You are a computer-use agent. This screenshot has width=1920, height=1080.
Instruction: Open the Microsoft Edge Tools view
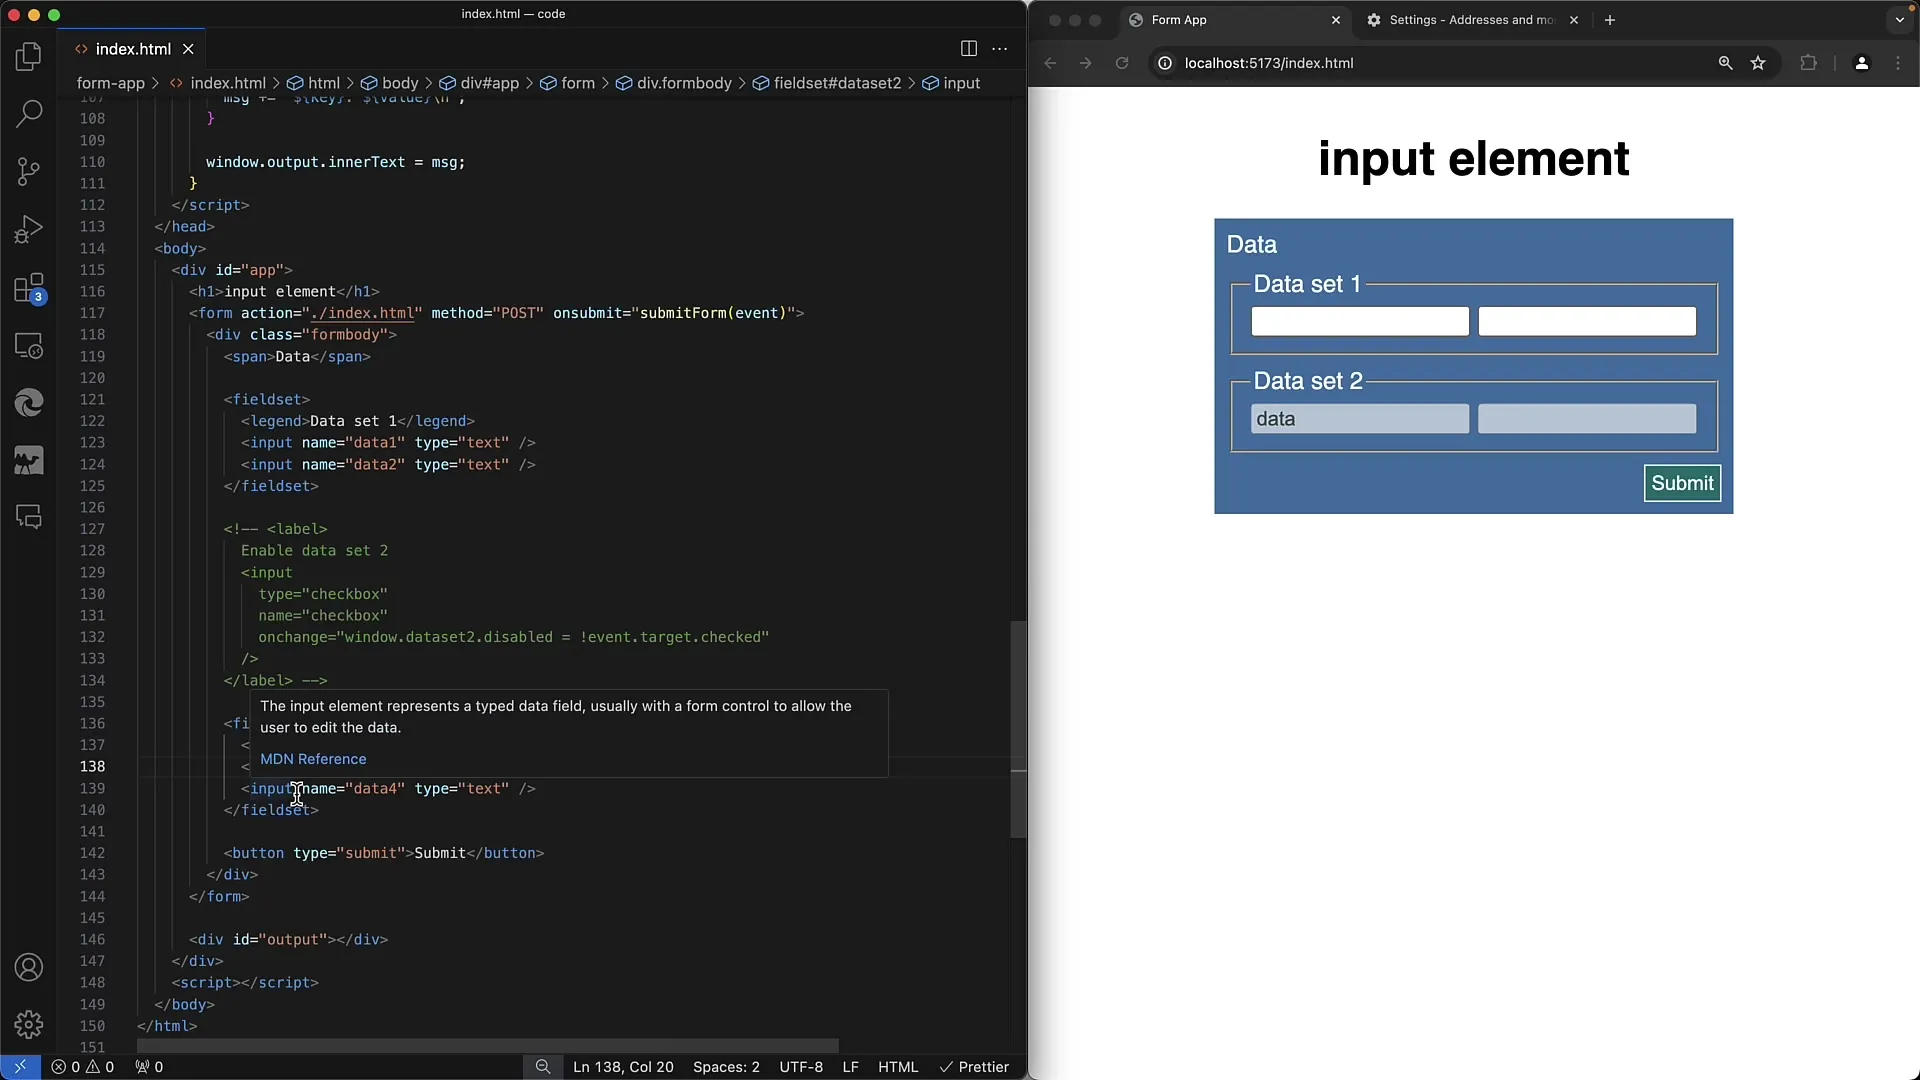coord(29,403)
